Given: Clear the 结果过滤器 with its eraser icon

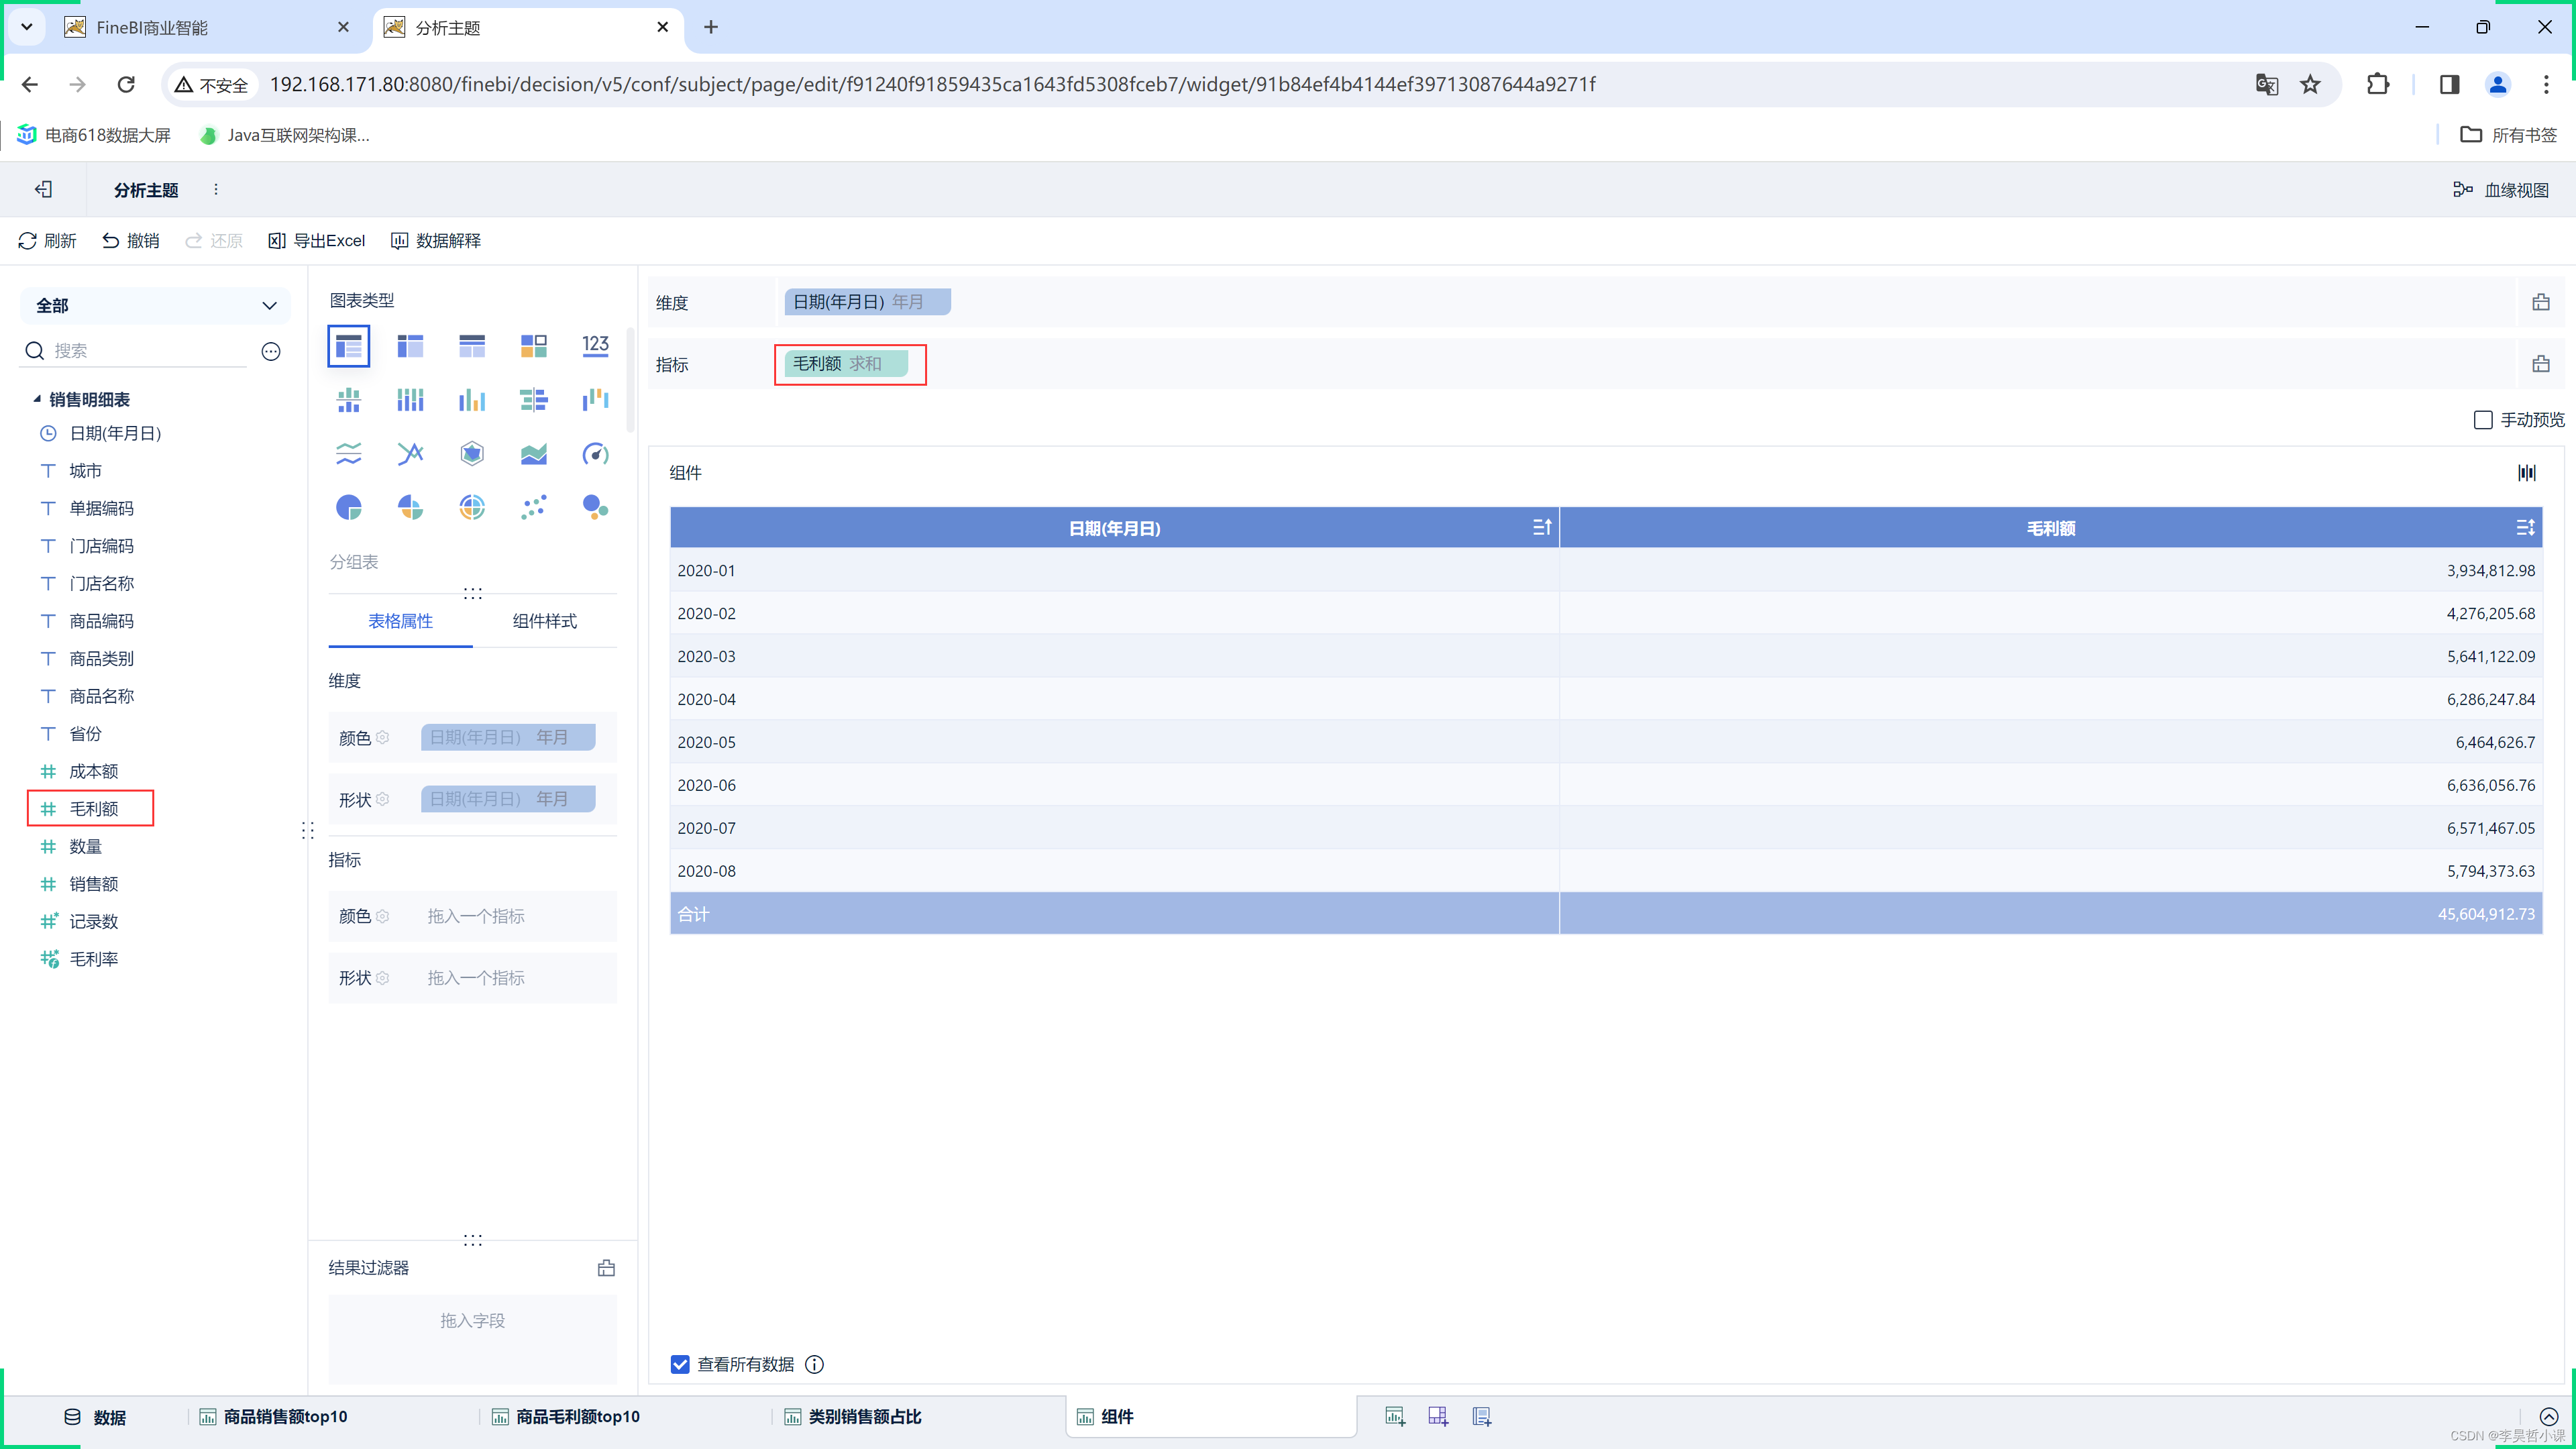Looking at the screenshot, I should click(606, 1268).
